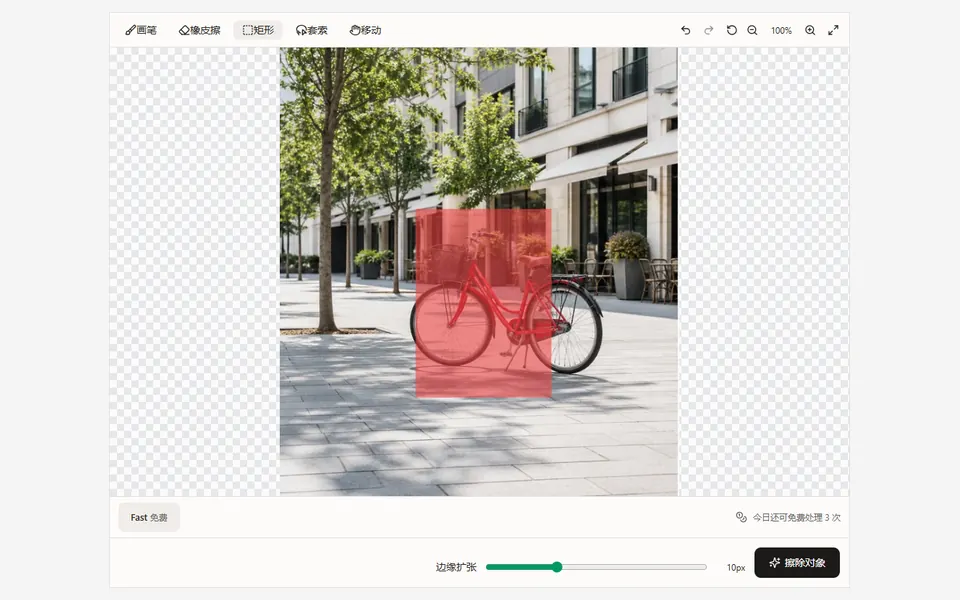Enter fullscreen view with the expand icon

(833, 30)
